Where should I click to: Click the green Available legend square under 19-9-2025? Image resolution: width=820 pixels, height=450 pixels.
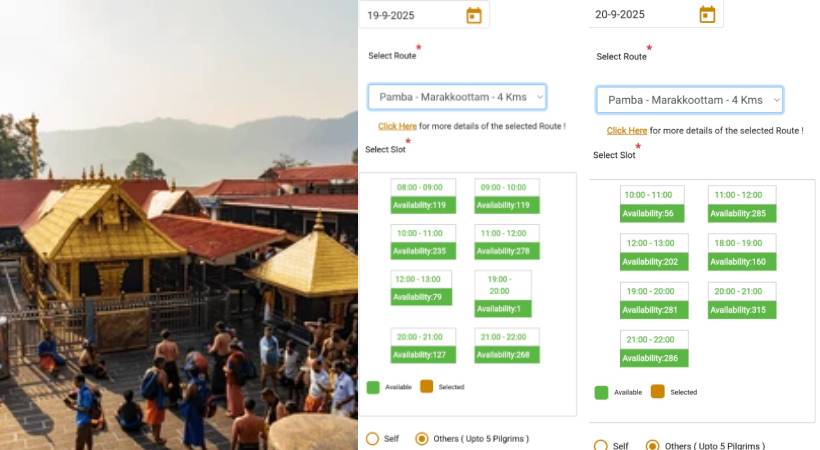pyautogui.click(x=373, y=387)
